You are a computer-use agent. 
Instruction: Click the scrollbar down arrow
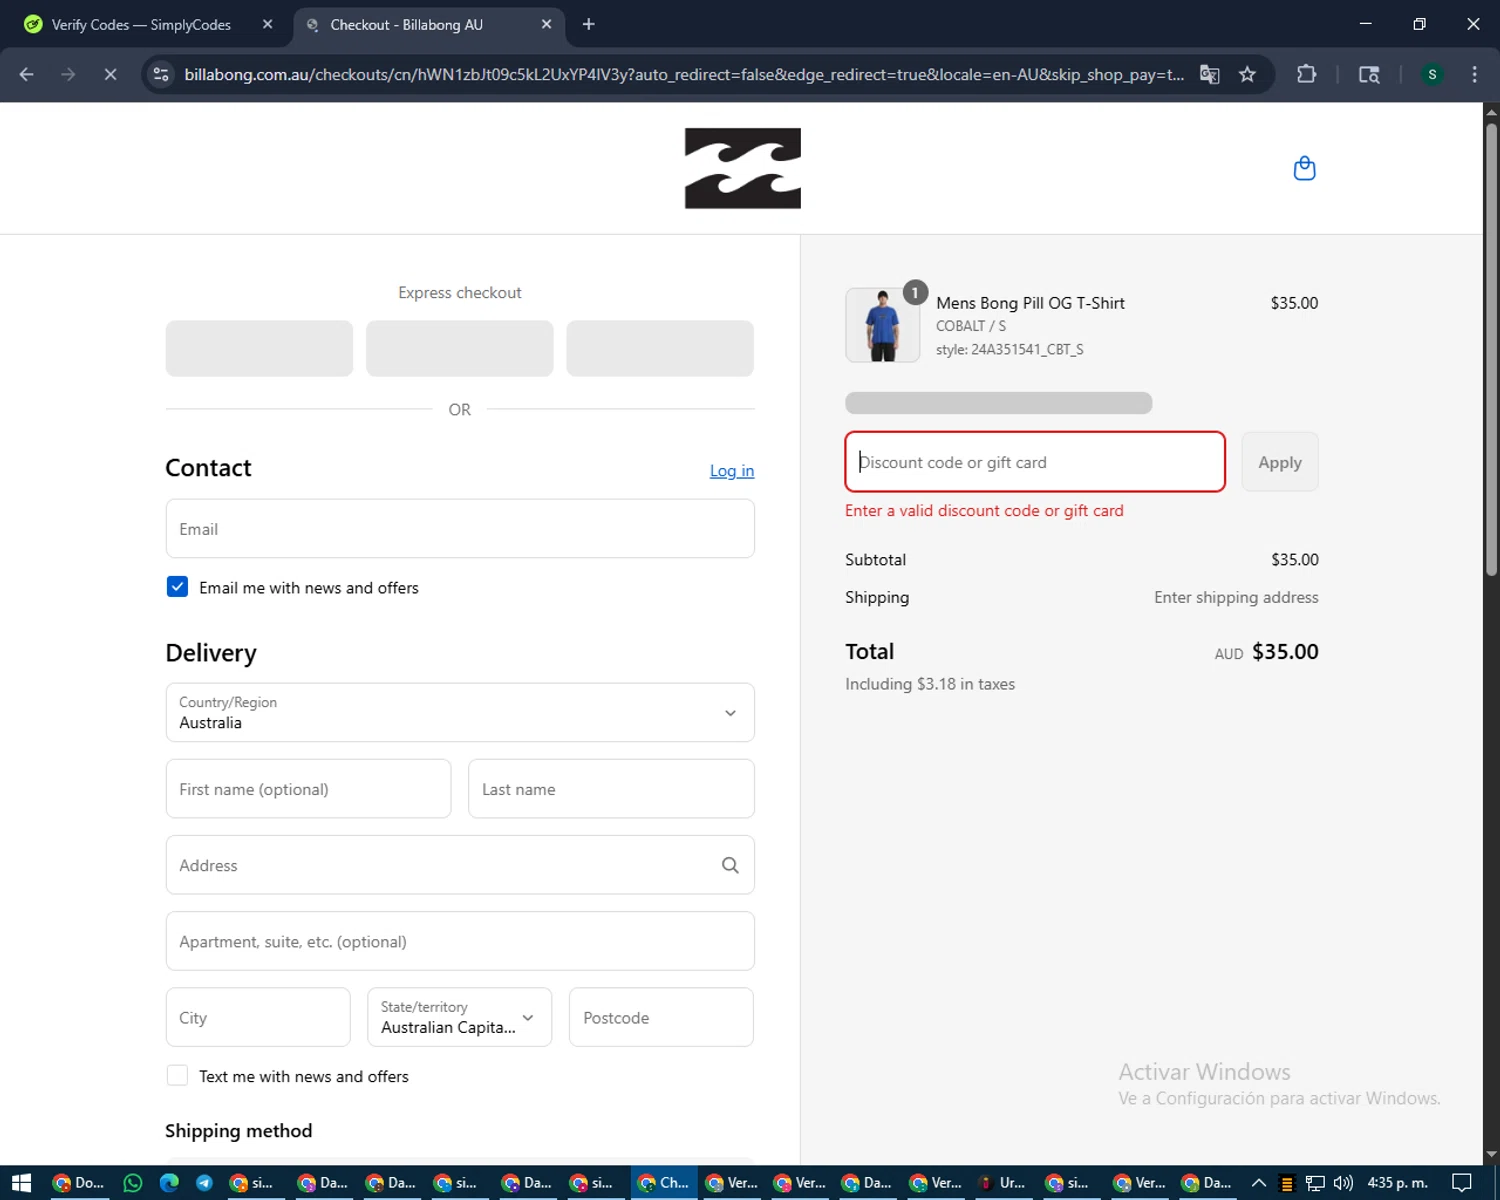point(1491,1154)
